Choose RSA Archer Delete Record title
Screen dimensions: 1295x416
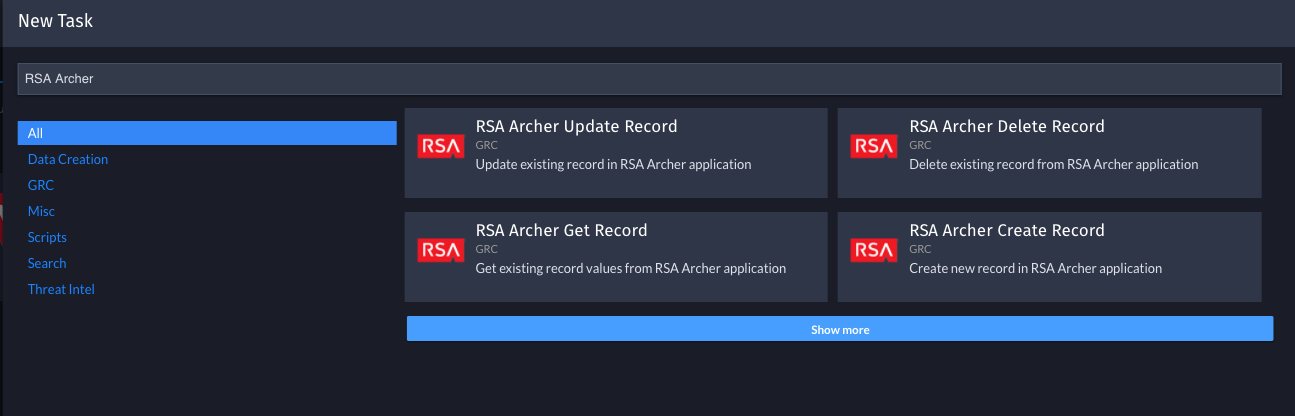click(1007, 126)
